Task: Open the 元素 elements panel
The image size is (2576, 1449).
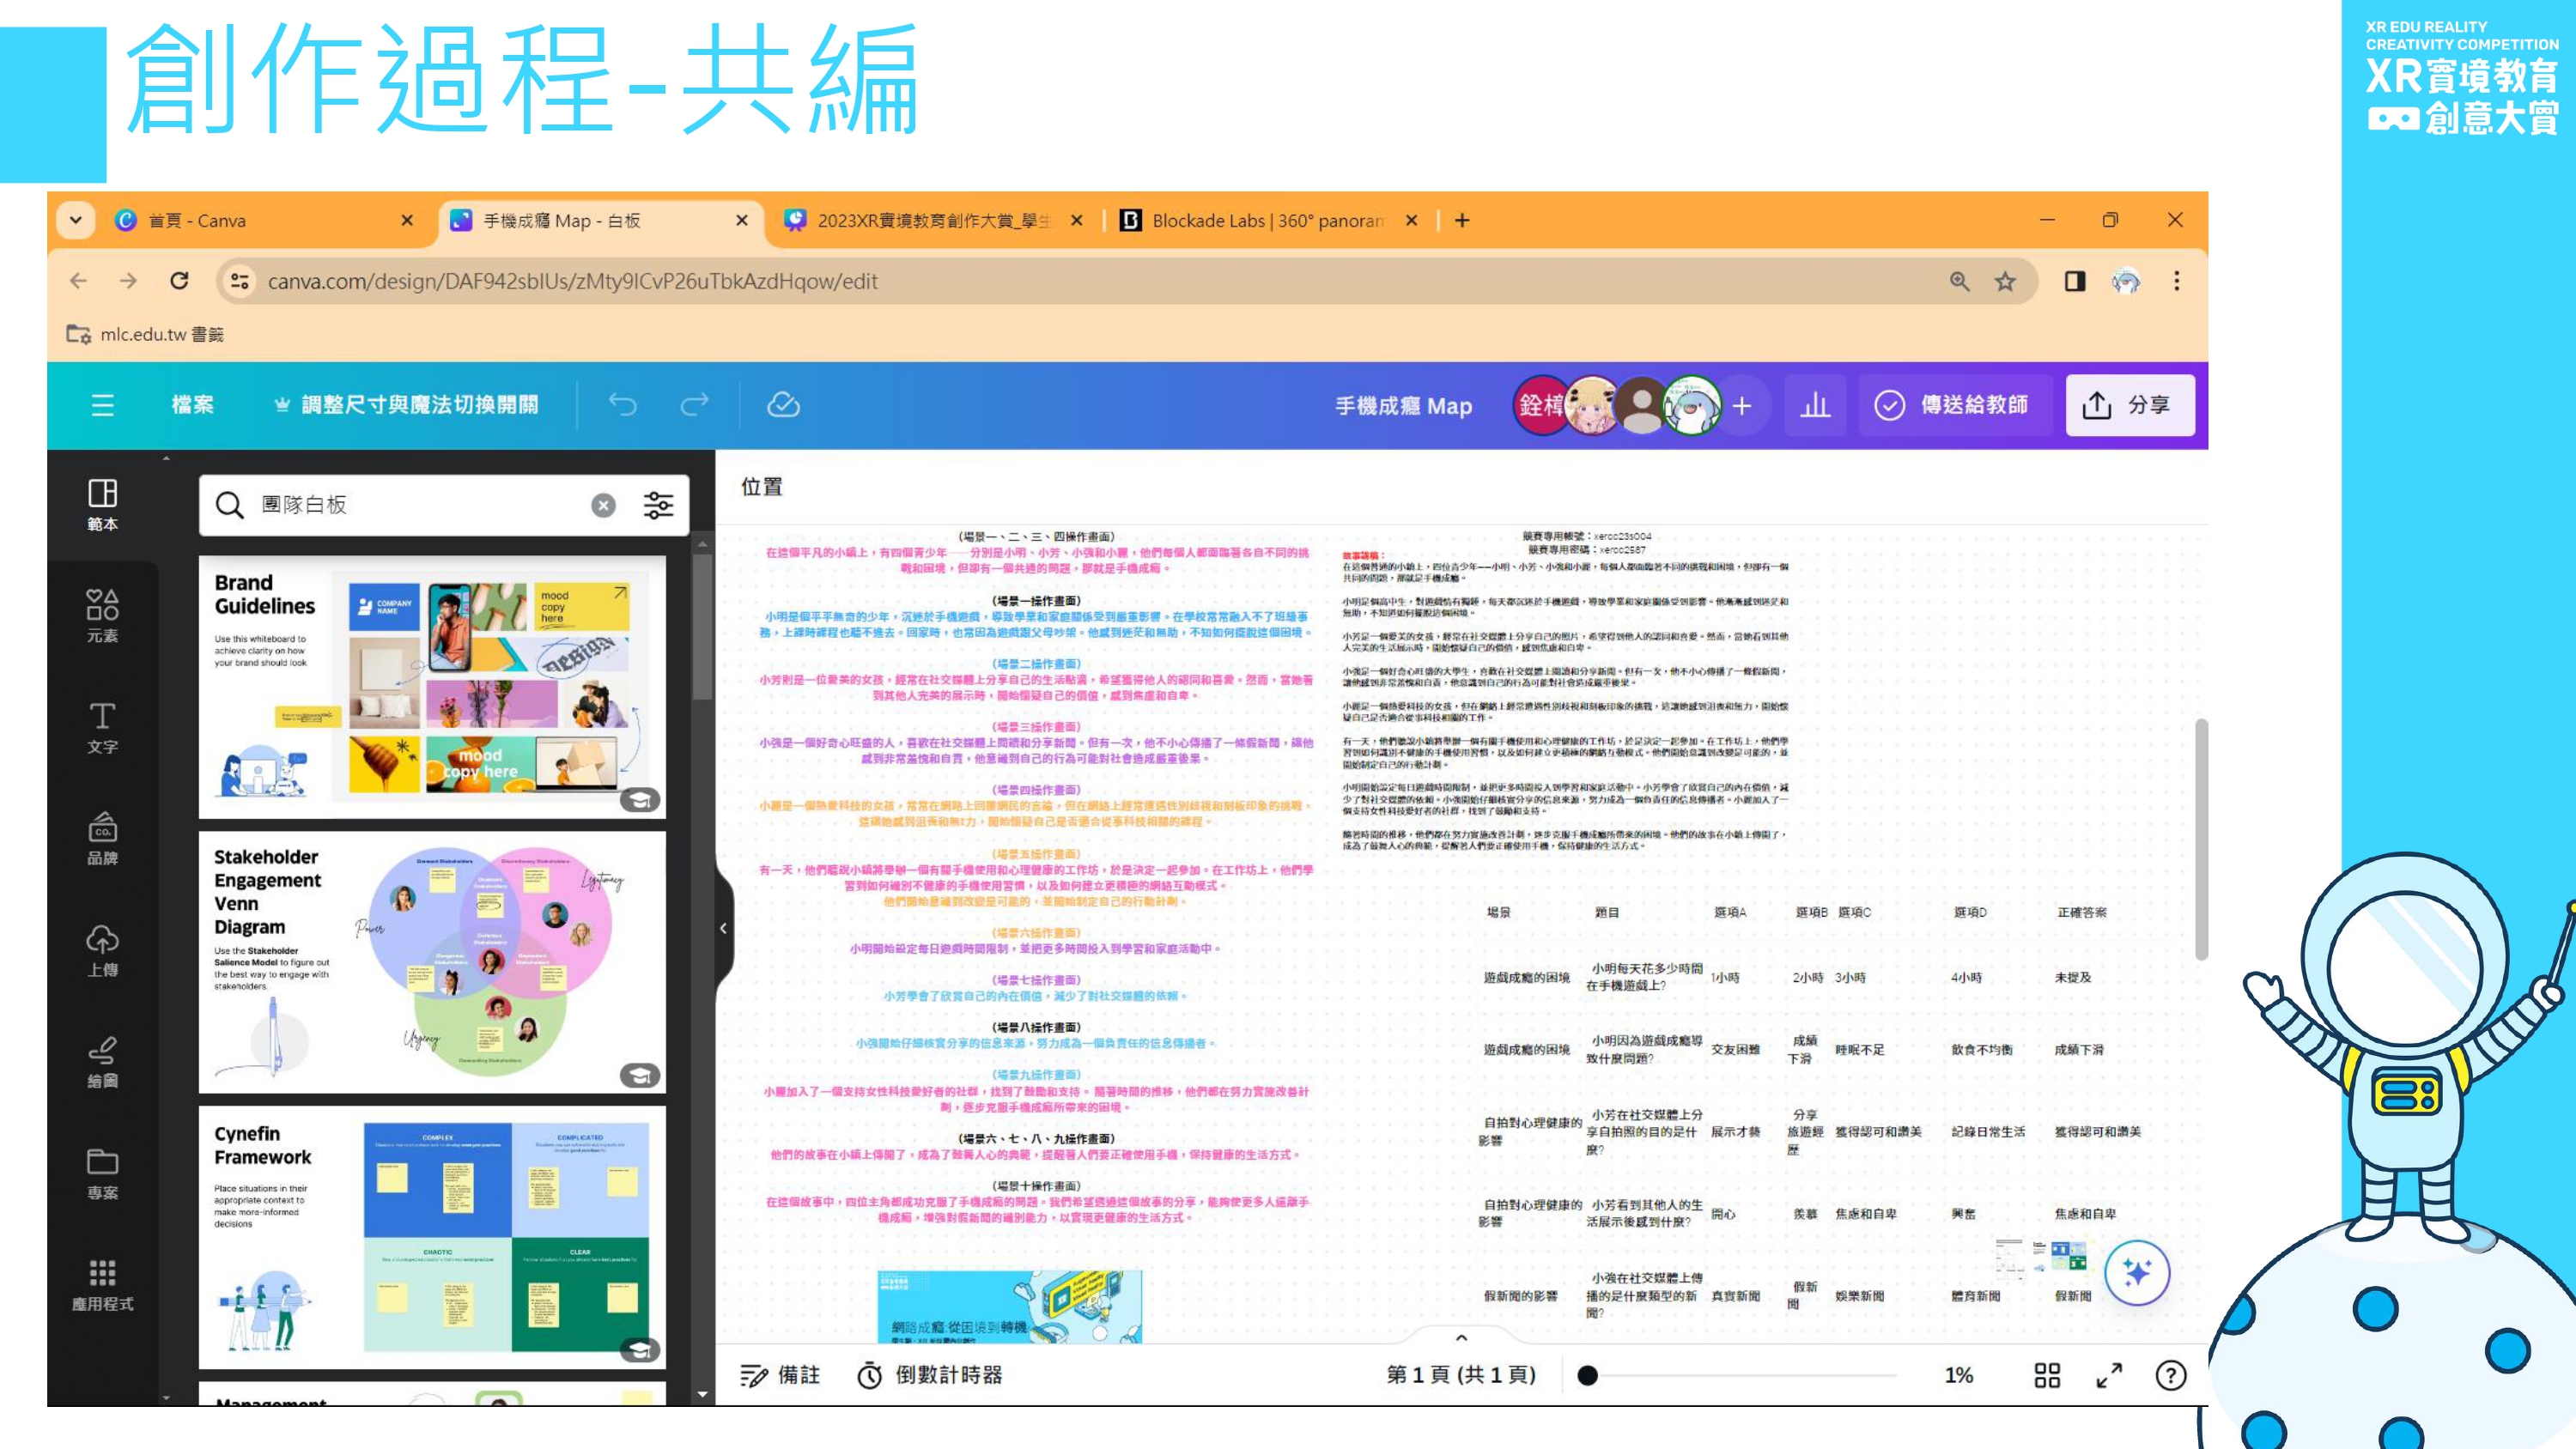Action: [102, 614]
